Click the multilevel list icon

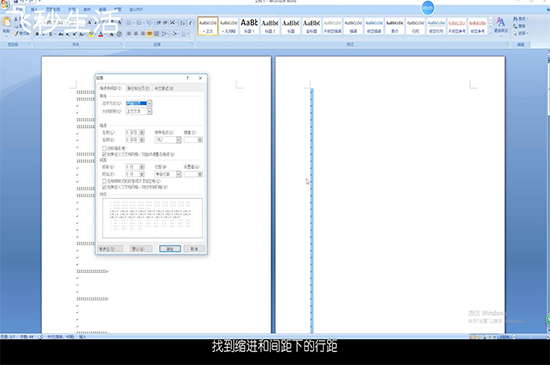pos(150,23)
